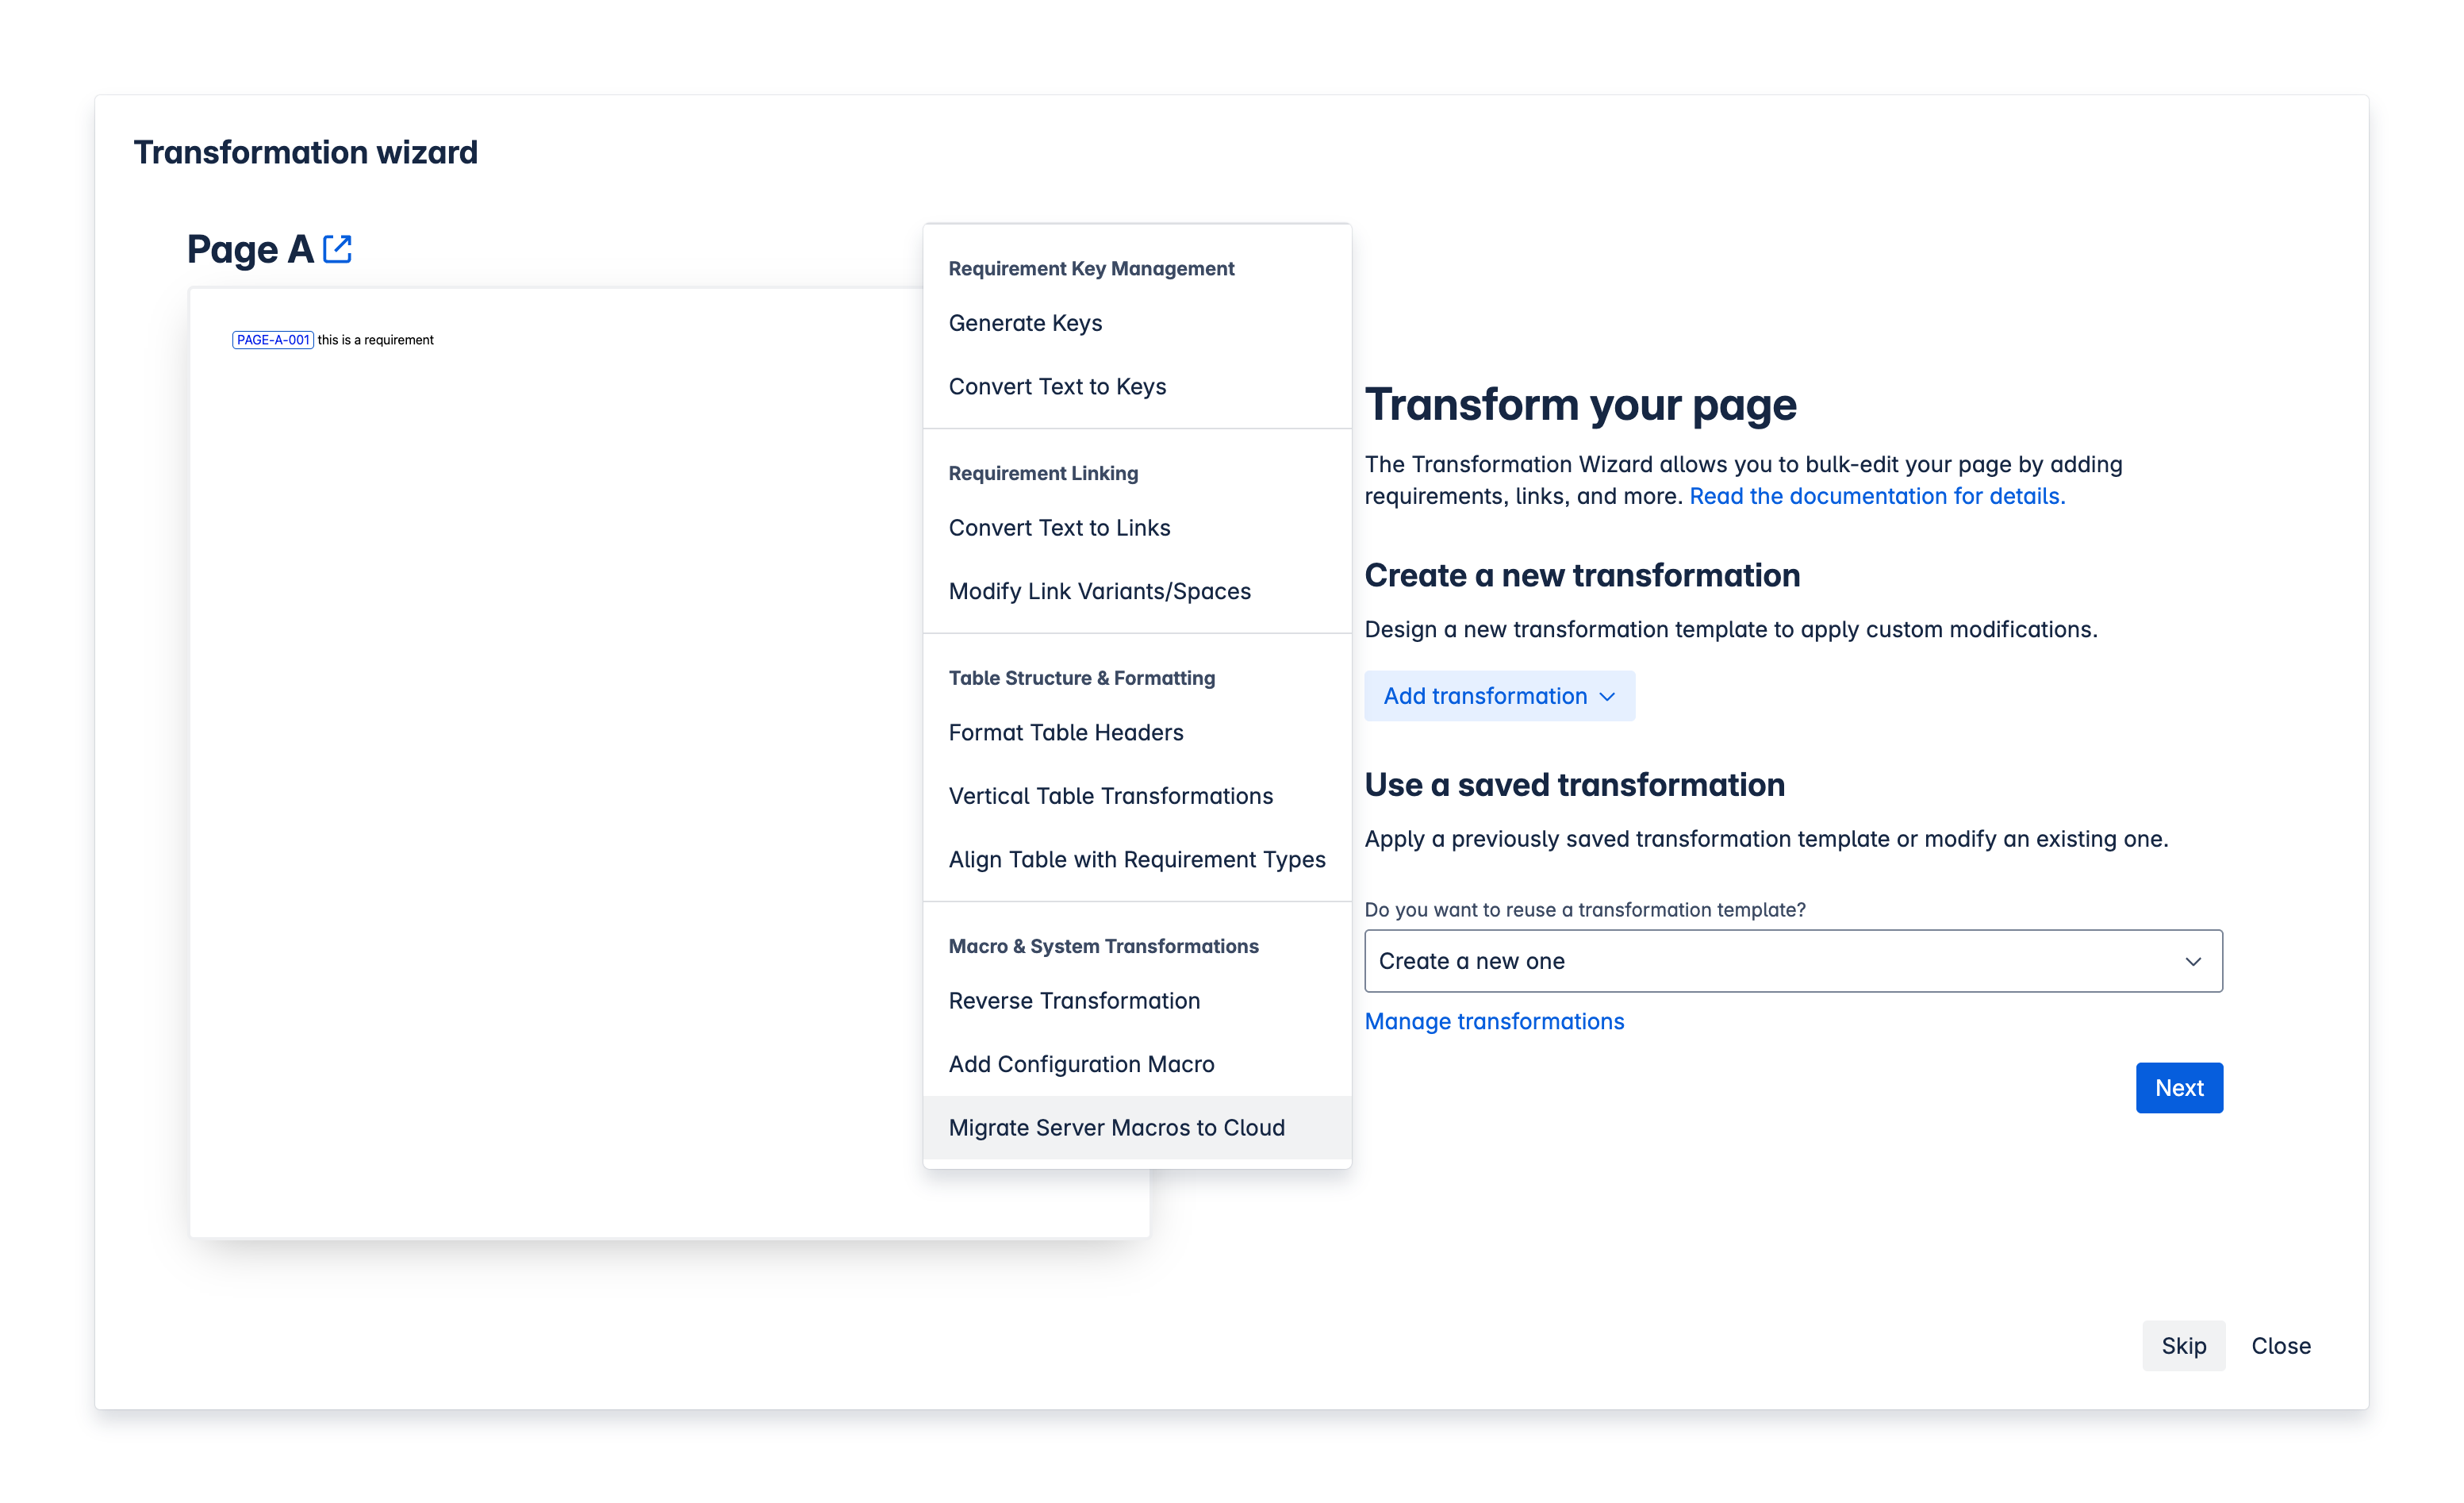
Task: Choose Migrate Server Macros to Cloud
Action: pyautogui.click(x=1117, y=1127)
